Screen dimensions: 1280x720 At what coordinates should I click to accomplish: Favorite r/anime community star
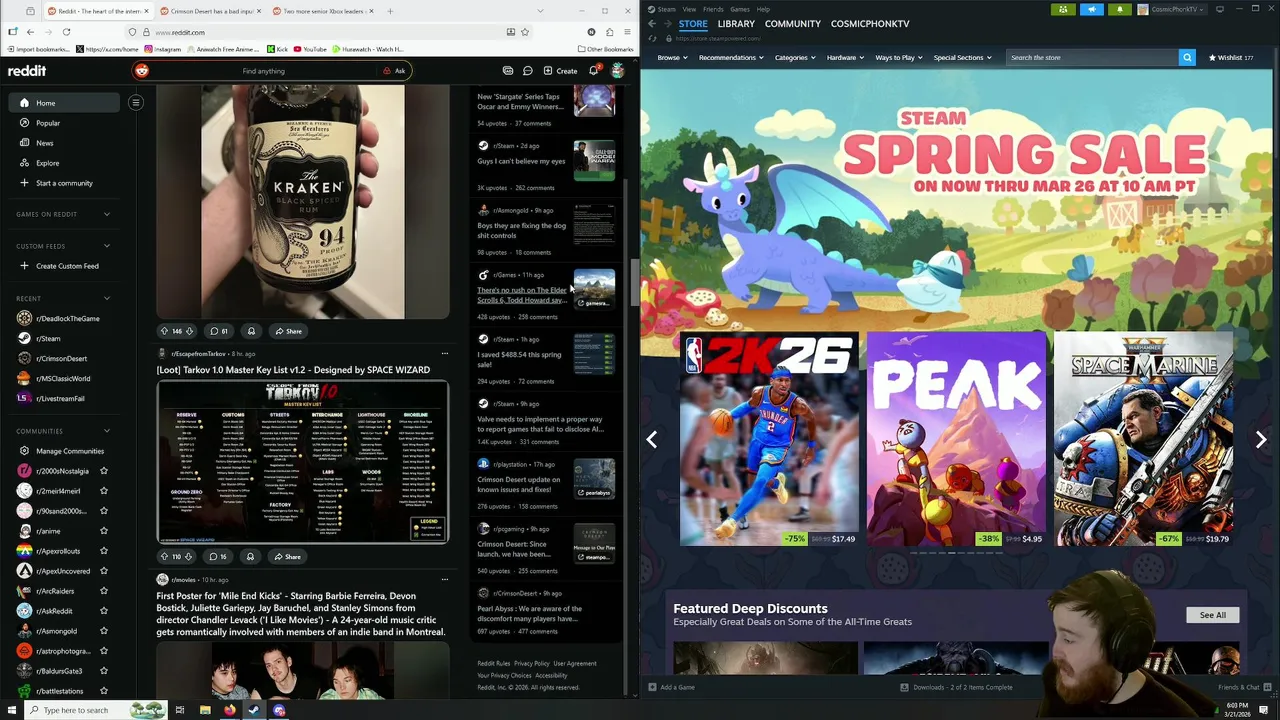click(103, 531)
